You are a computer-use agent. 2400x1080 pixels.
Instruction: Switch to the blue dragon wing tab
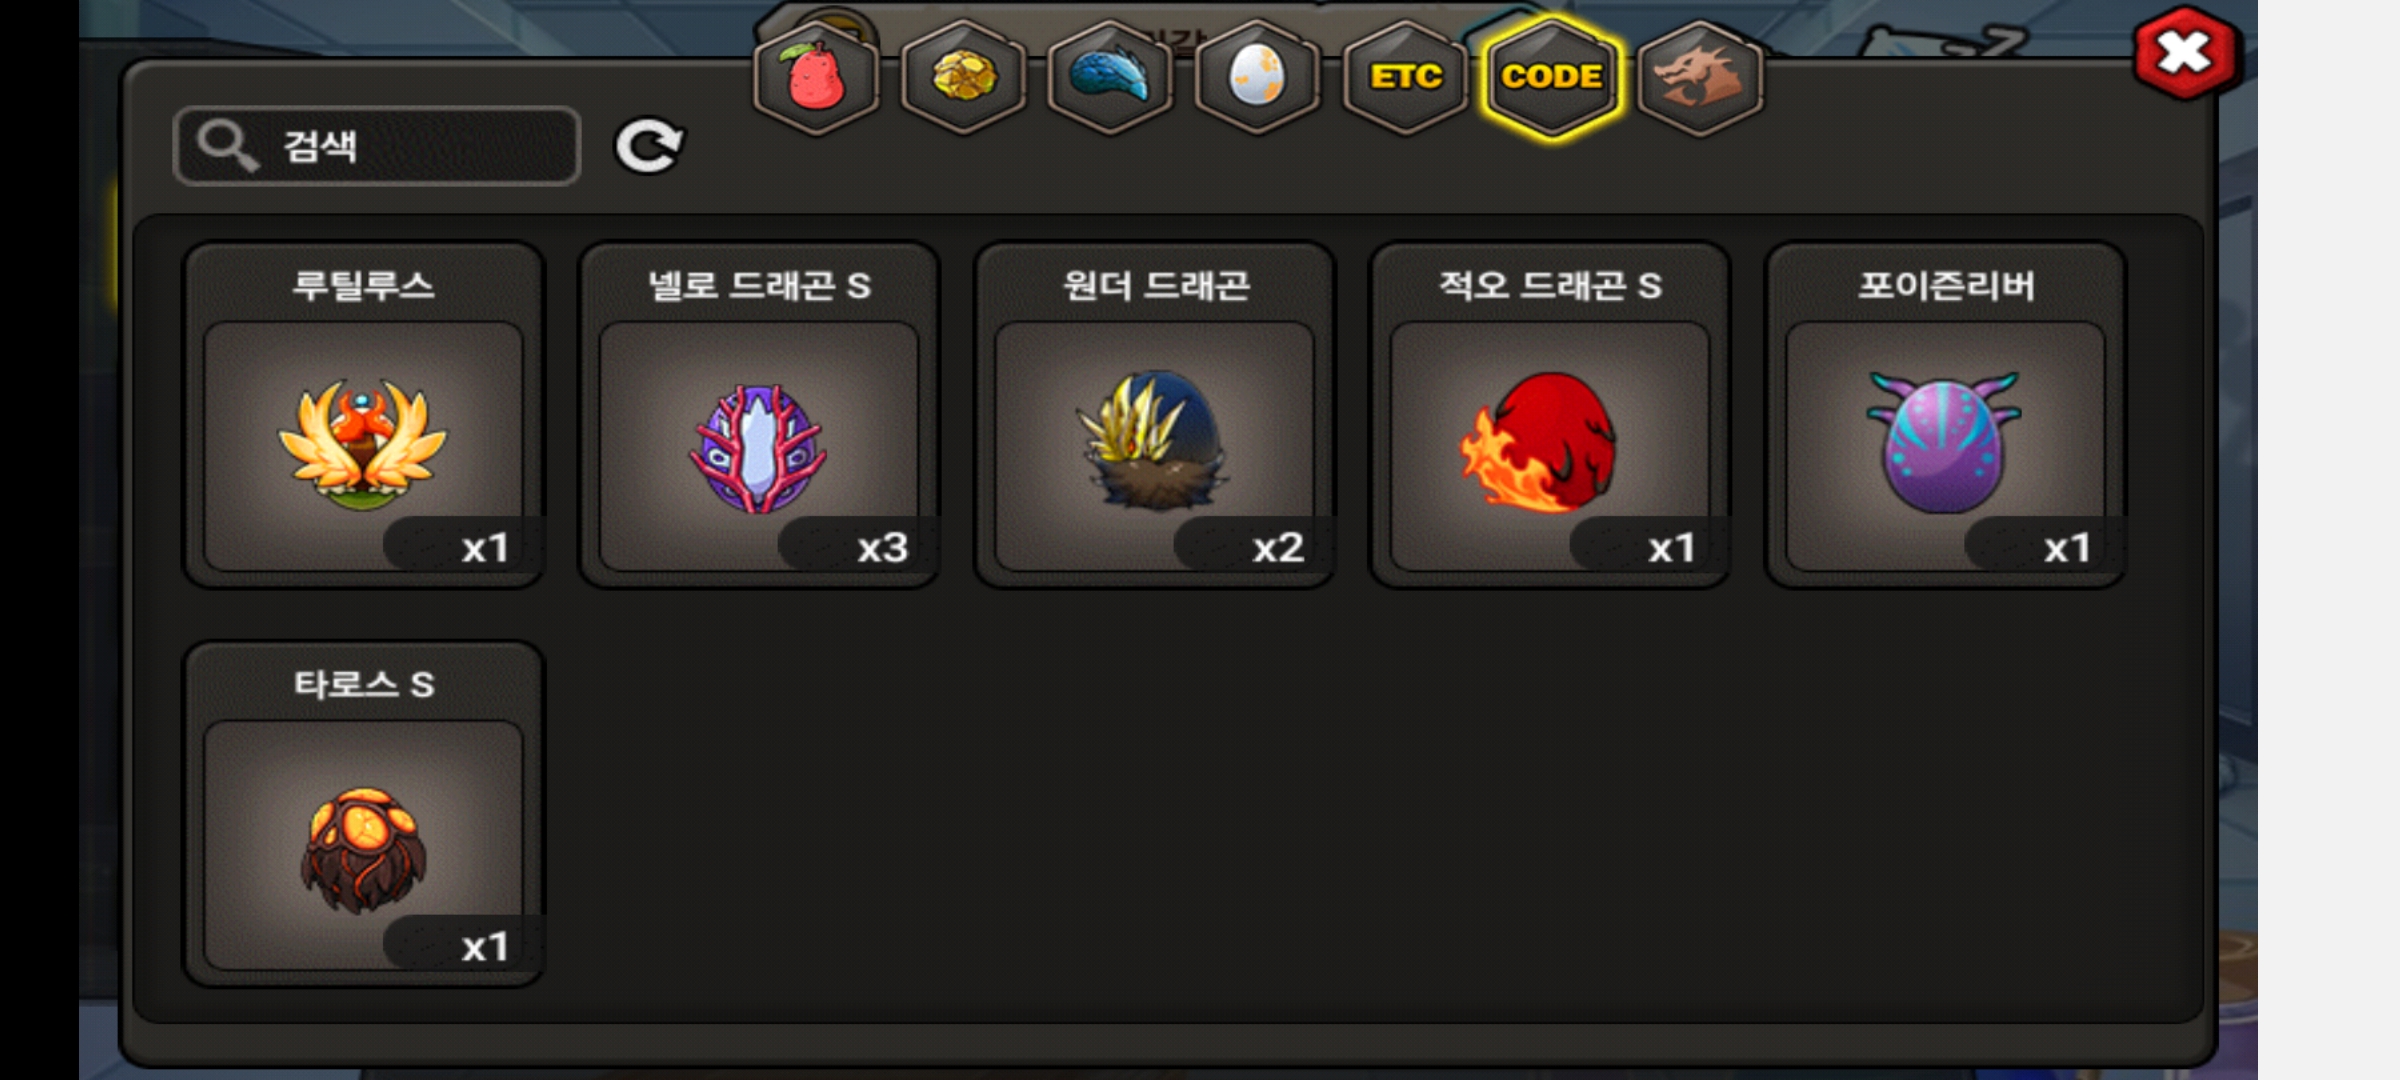(x=1110, y=77)
